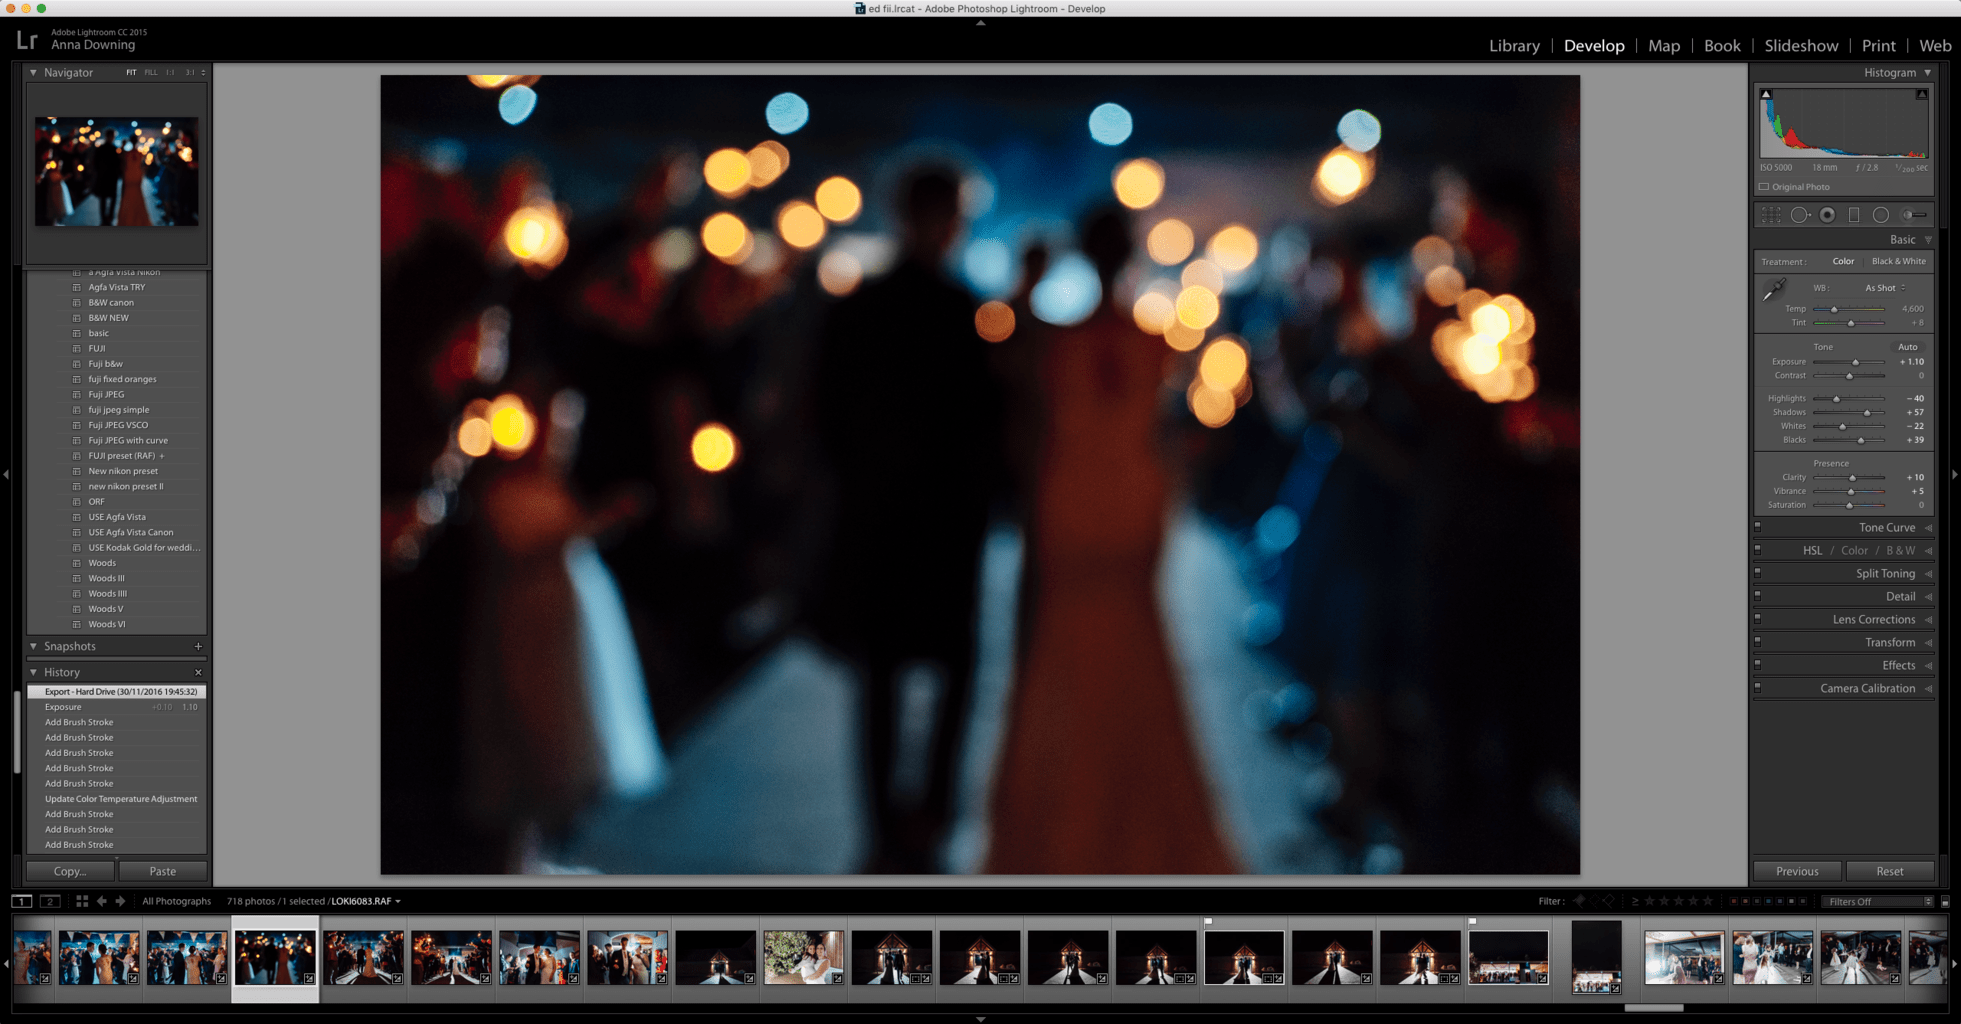Collapse the Navigator panel
1961x1024 pixels.
tap(33, 73)
